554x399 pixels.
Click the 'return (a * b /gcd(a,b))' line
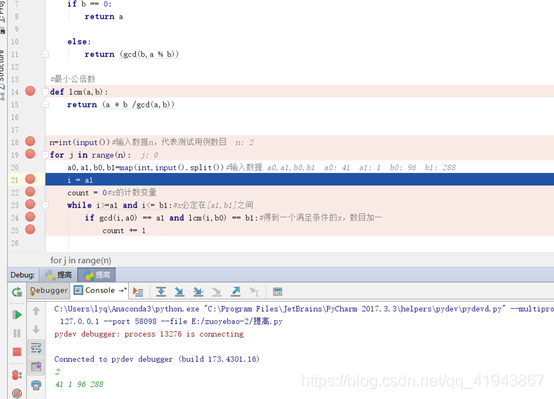pyautogui.click(x=121, y=105)
